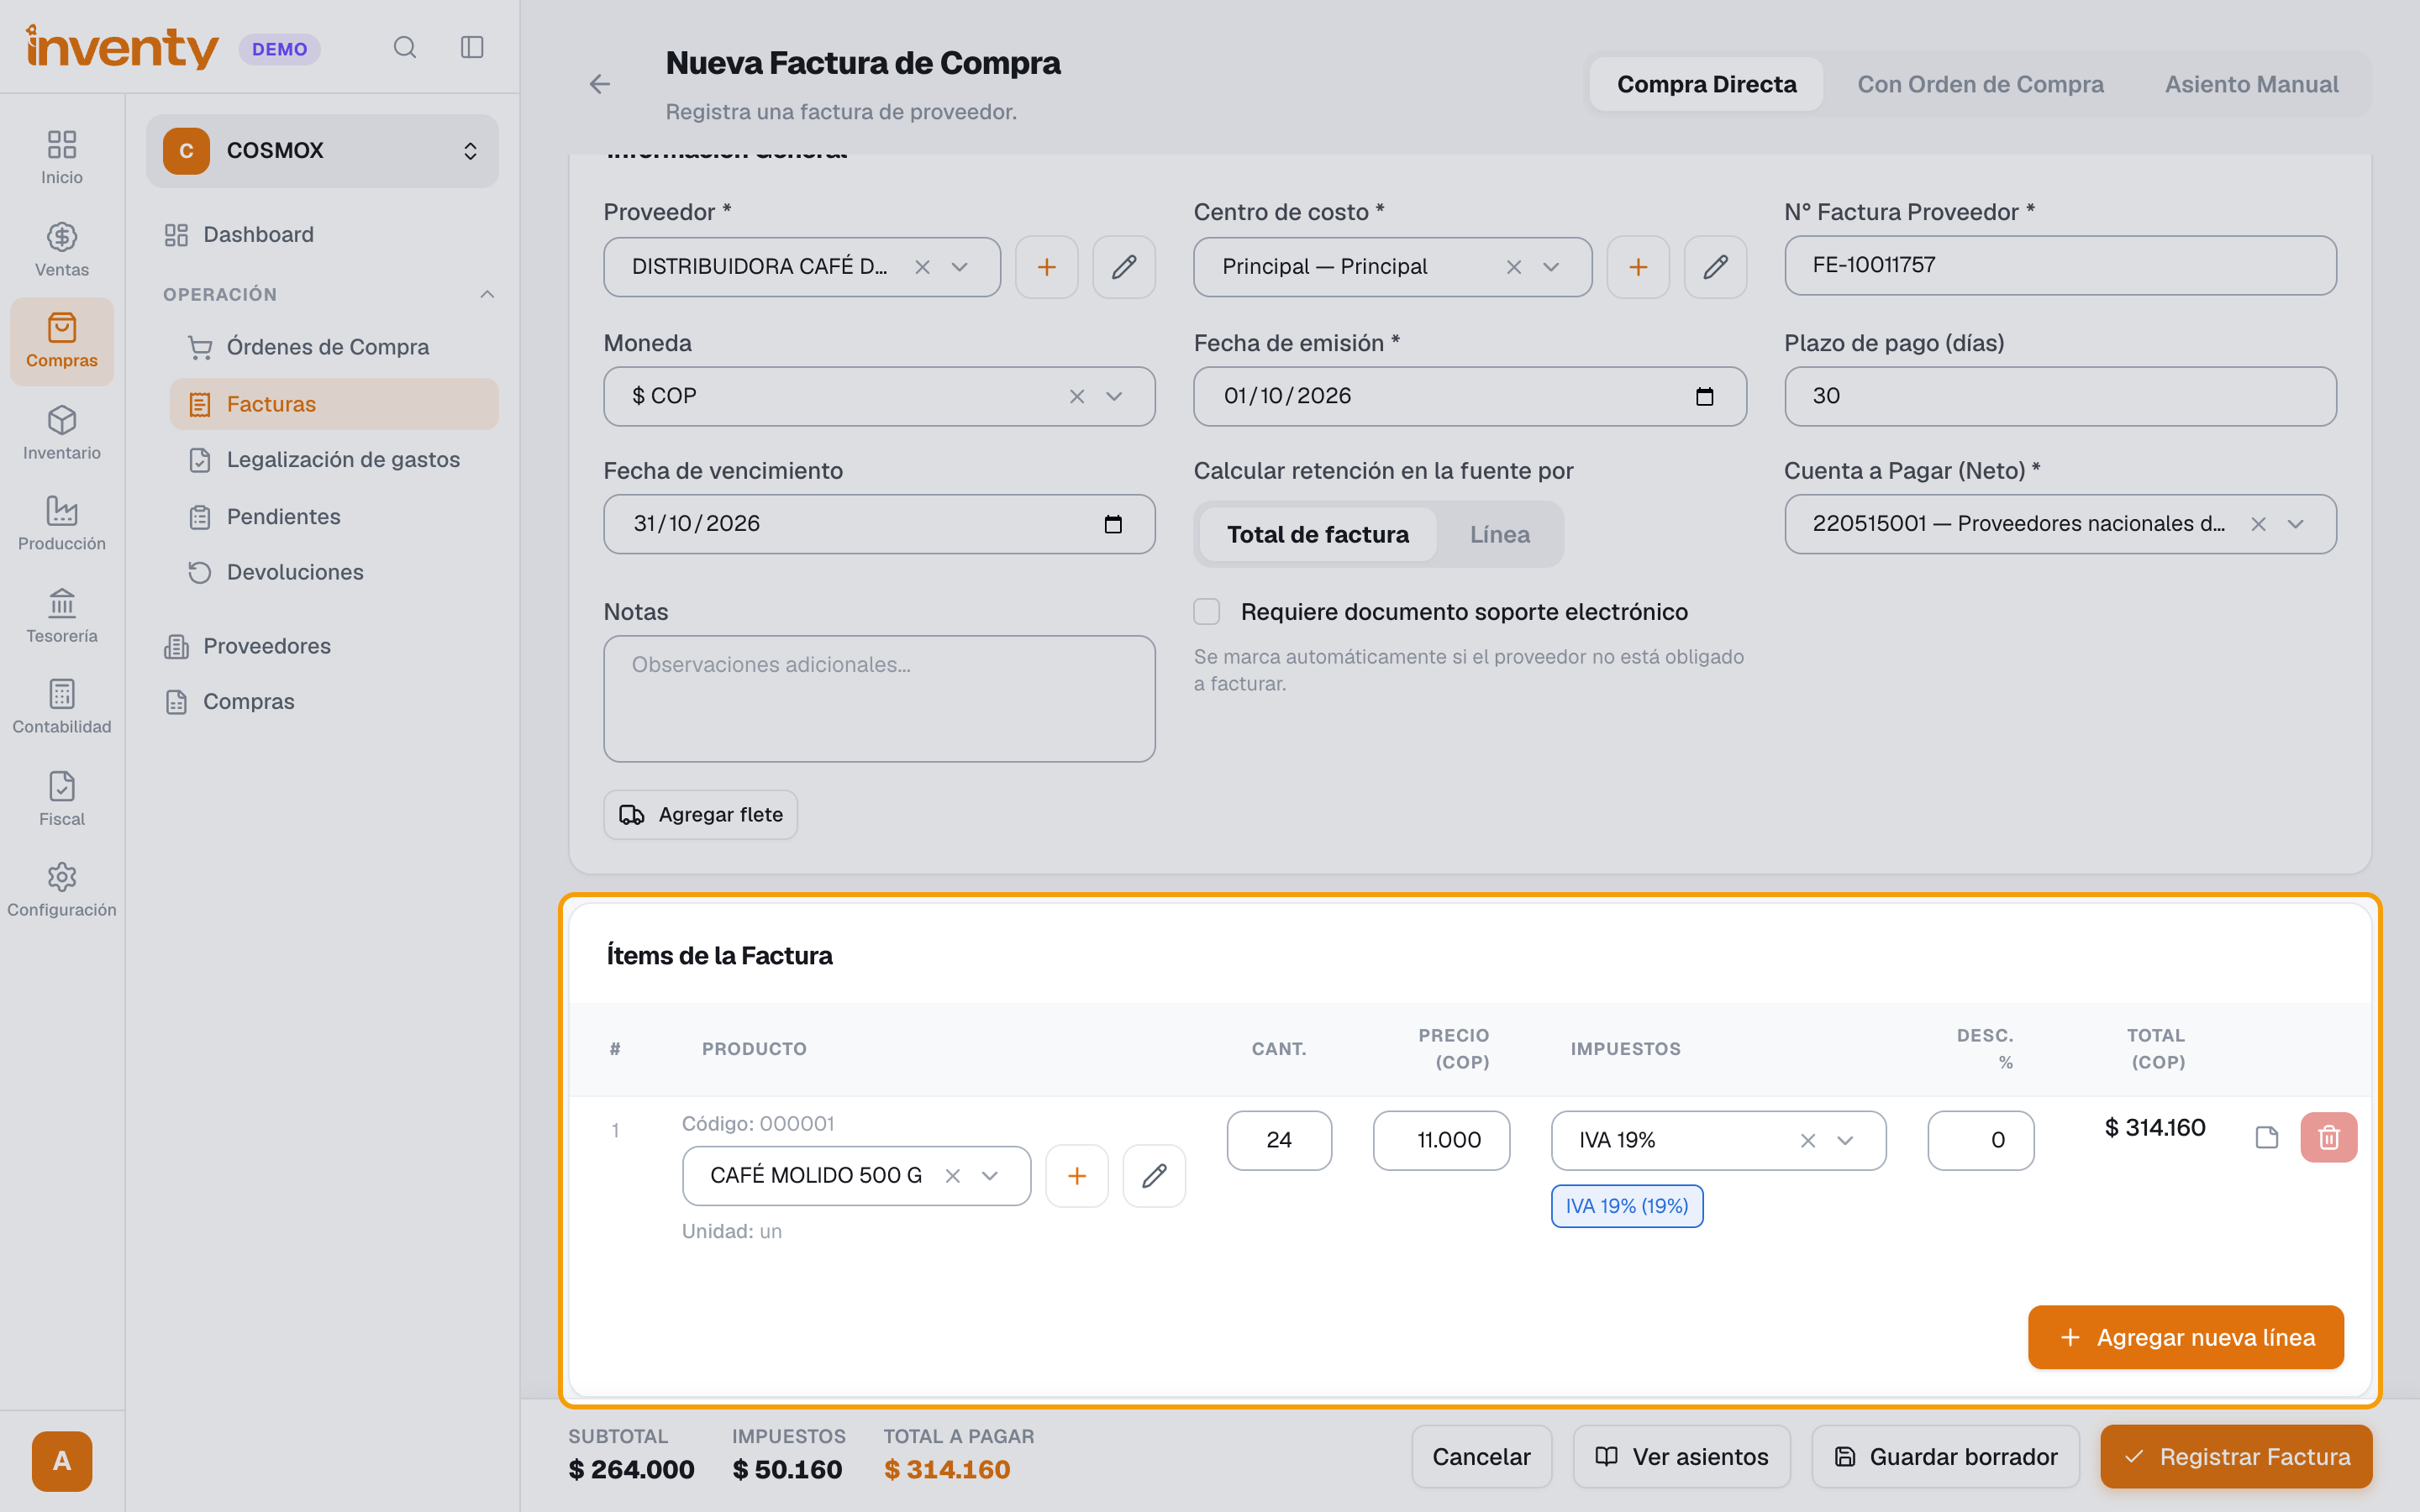Add new centro de costo plus icon
The height and width of the screenshot is (1512, 2420).
pyautogui.click(x=1638, y=267)
